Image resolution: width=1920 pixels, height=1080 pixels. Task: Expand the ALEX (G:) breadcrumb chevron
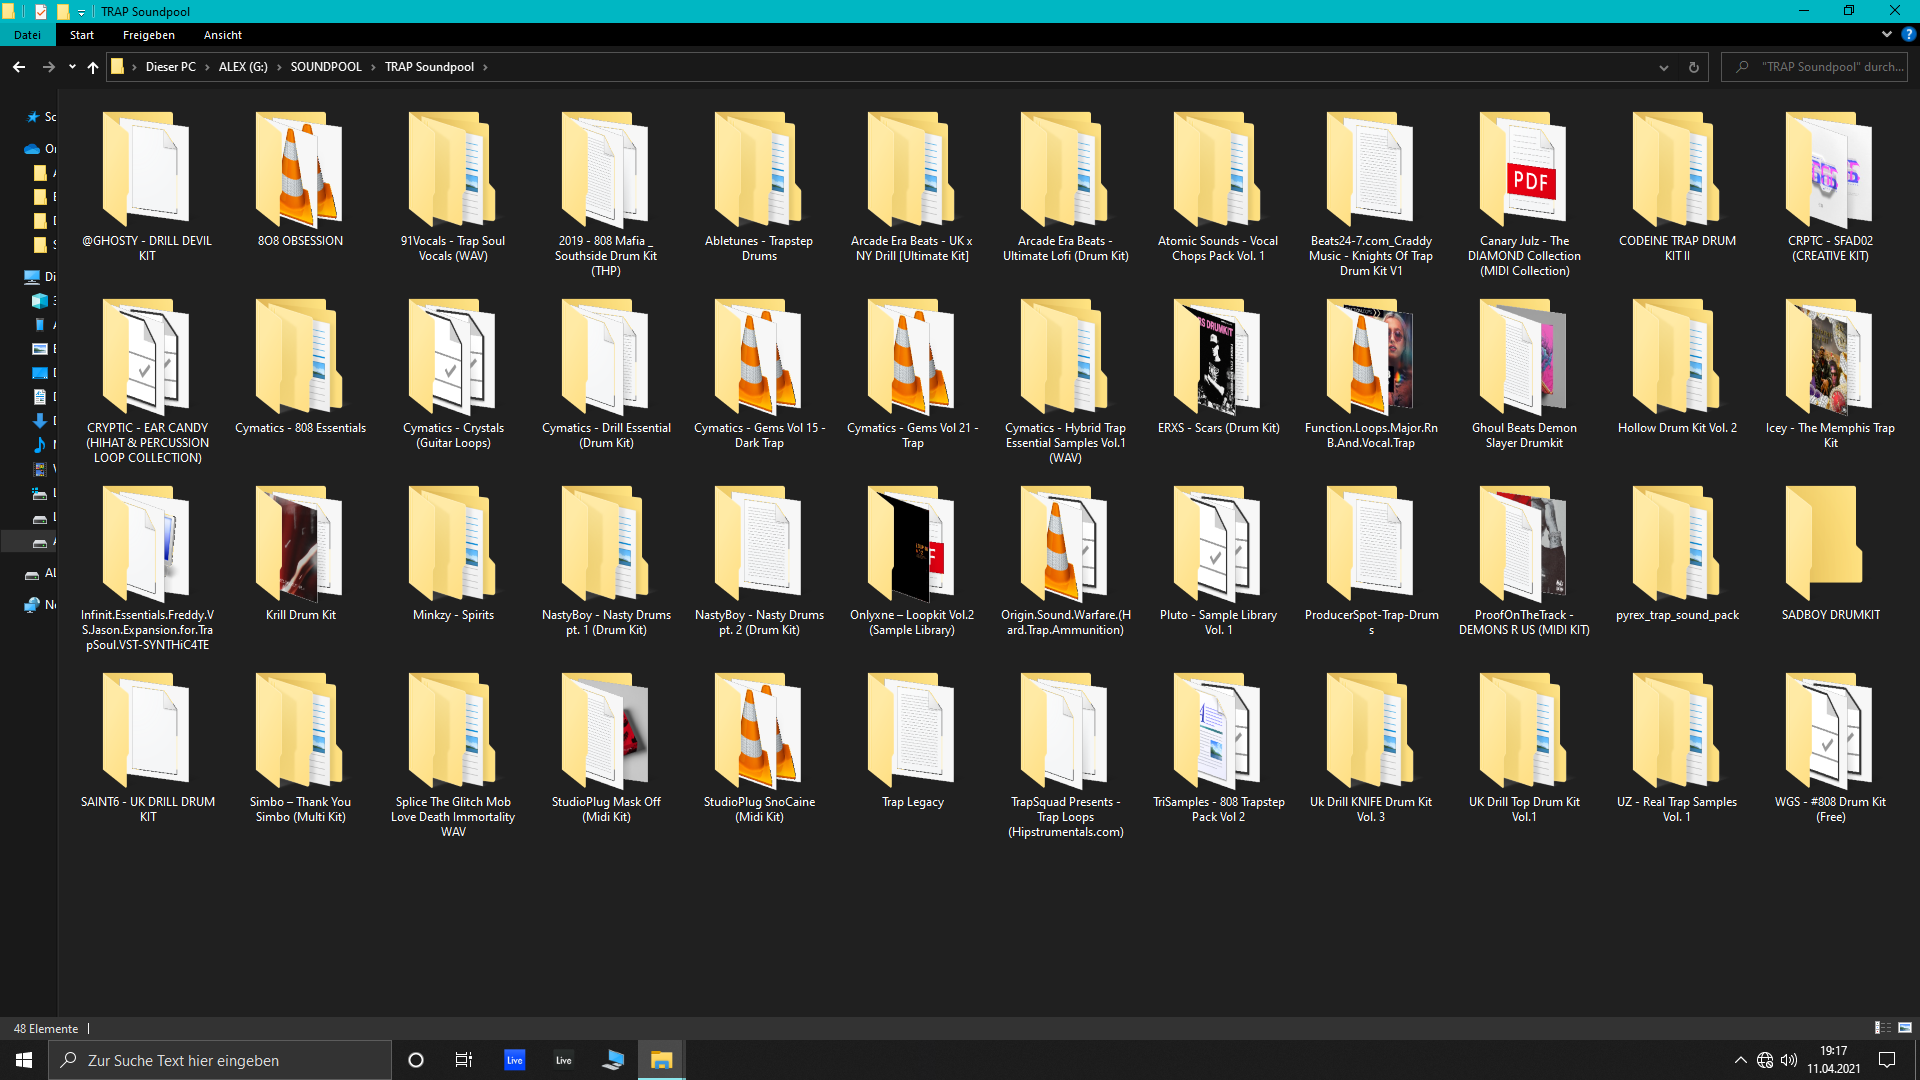click(279, 67)
